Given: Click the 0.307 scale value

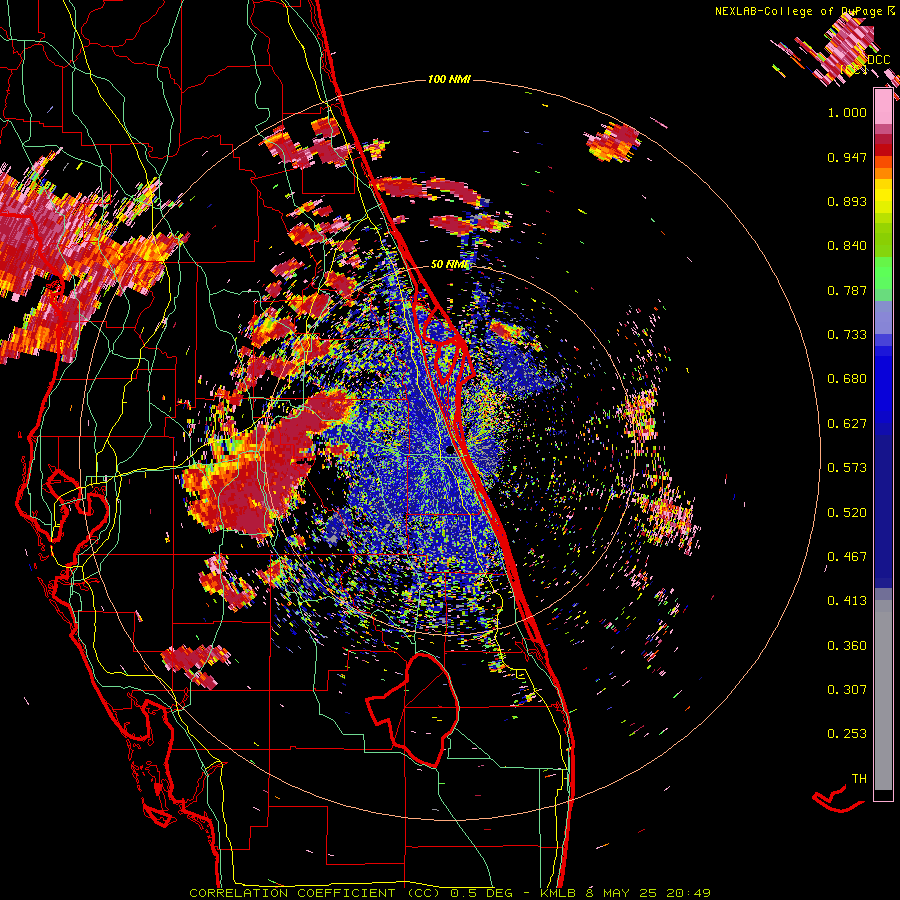Looking at the screenshot, I should point(847,690).
